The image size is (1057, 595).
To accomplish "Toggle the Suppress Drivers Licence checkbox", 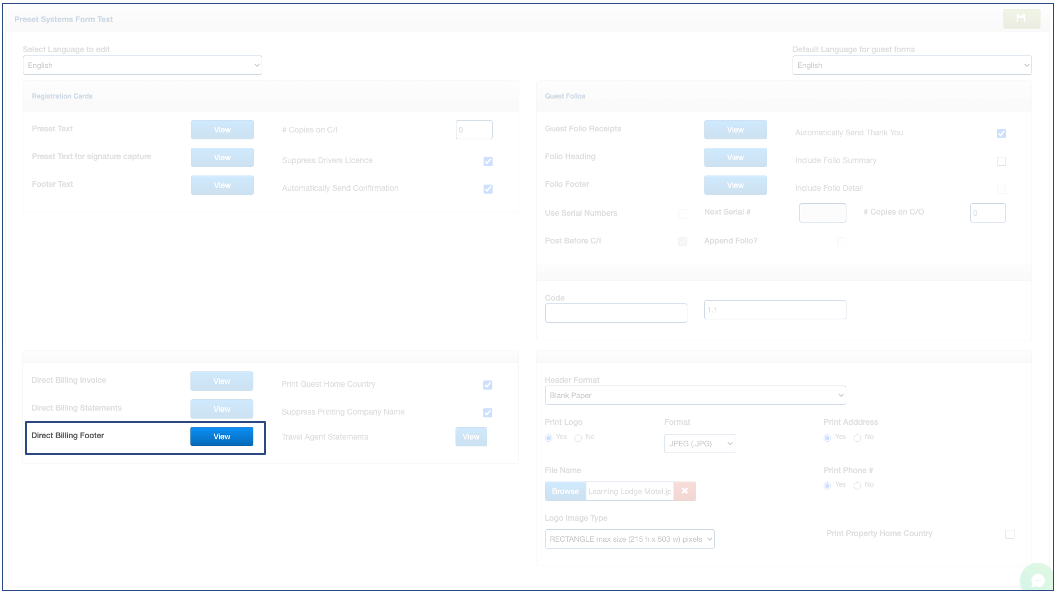I will click(x=488, y=161).
